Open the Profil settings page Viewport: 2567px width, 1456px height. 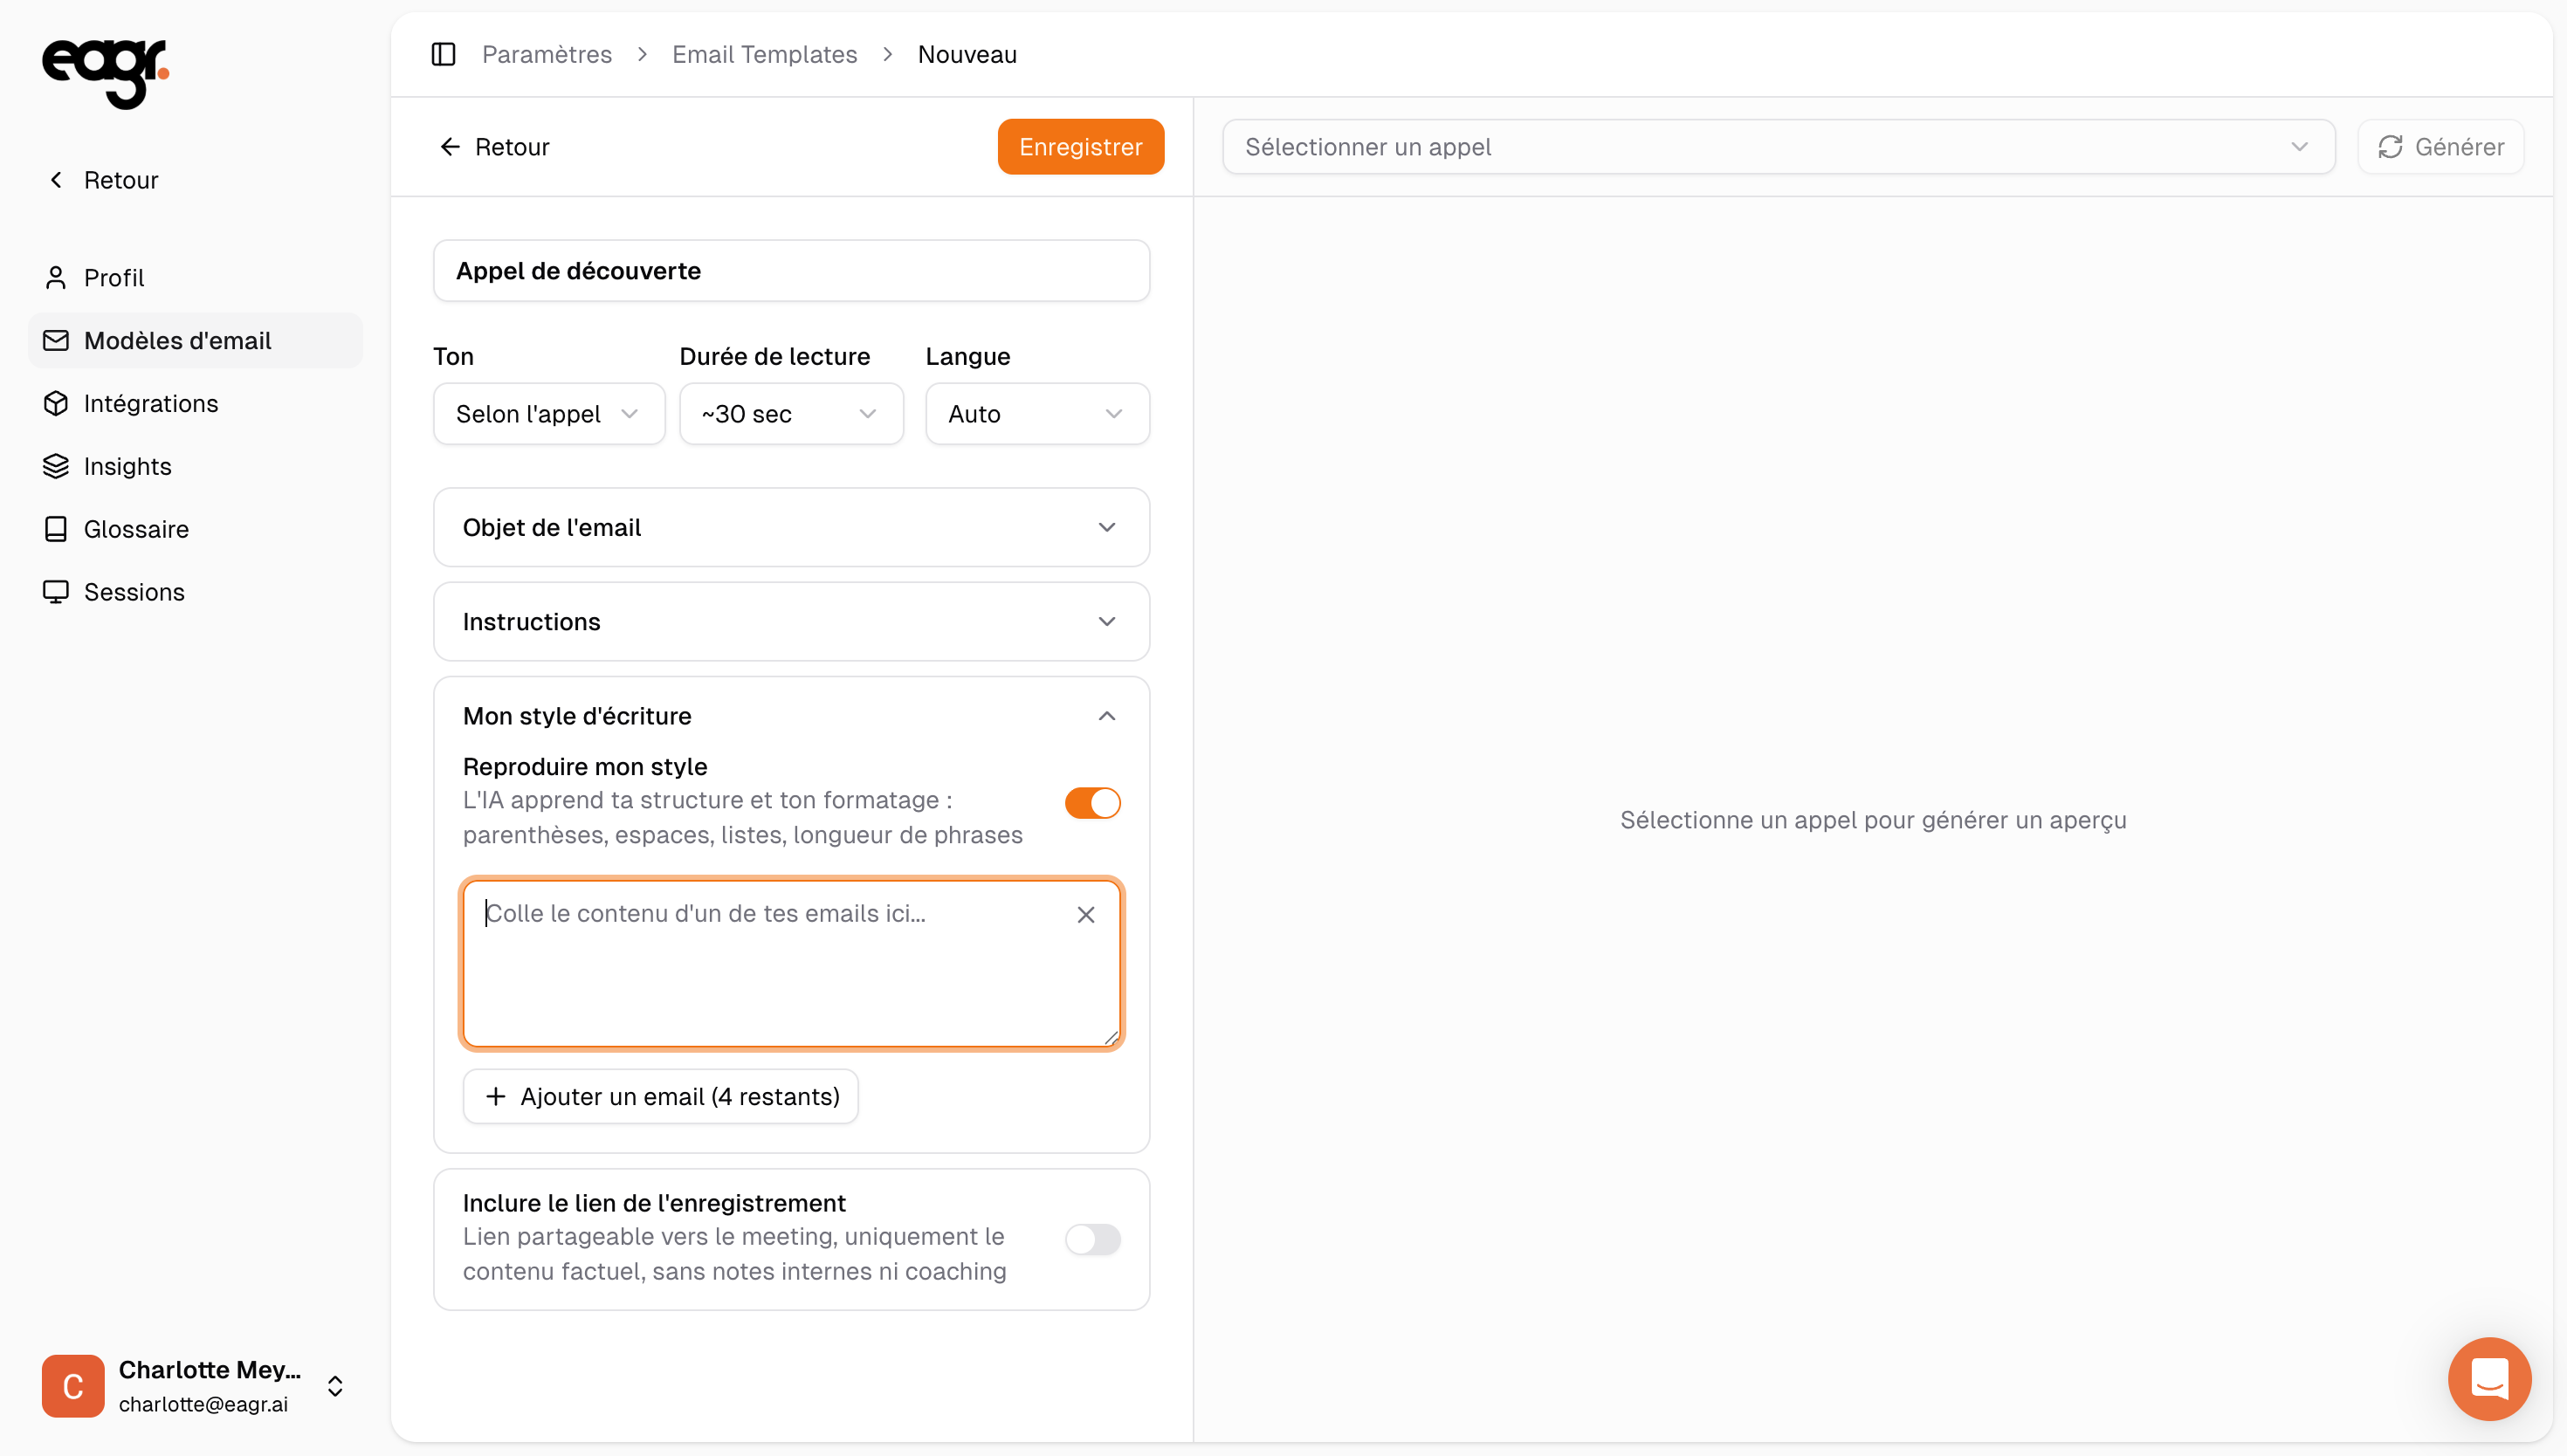coord(114,277)
